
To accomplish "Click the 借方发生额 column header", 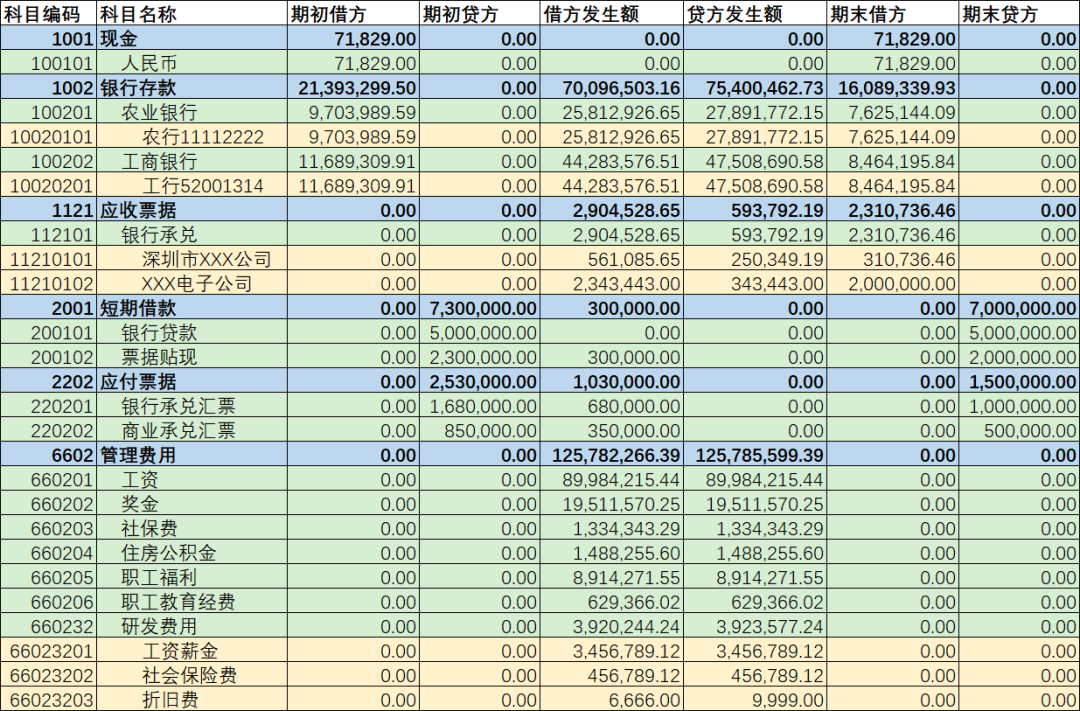I will click(x=612, y=14).
